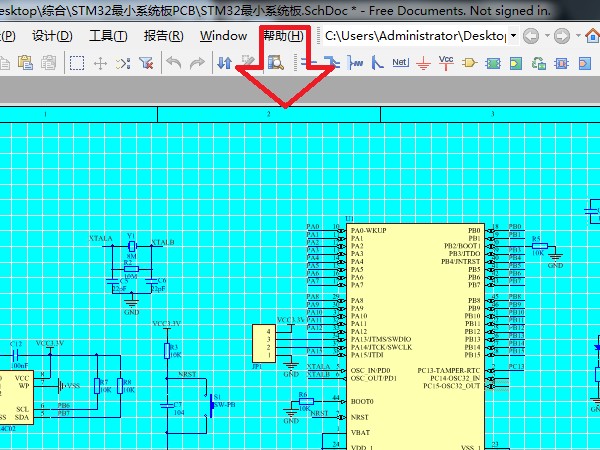Select the Place Sheet Symbol tool
Viewport: 600px width, 450px height.
[x=493, y=63]
